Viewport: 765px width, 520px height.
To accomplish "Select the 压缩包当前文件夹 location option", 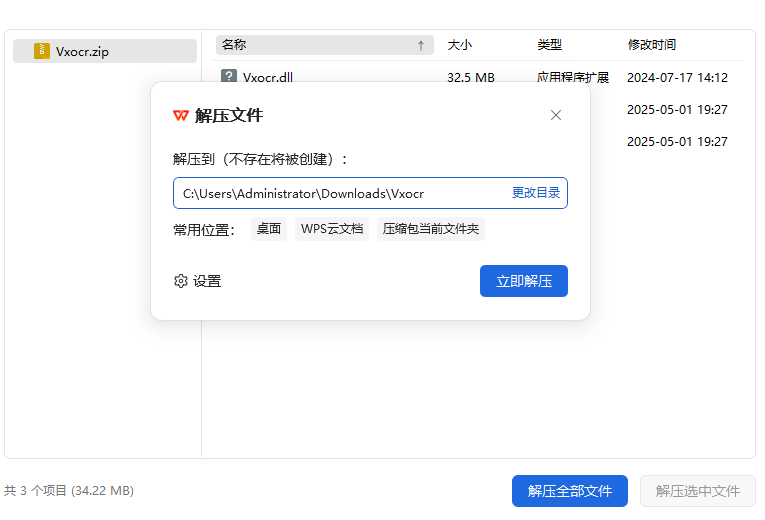I will coord(431,229).
